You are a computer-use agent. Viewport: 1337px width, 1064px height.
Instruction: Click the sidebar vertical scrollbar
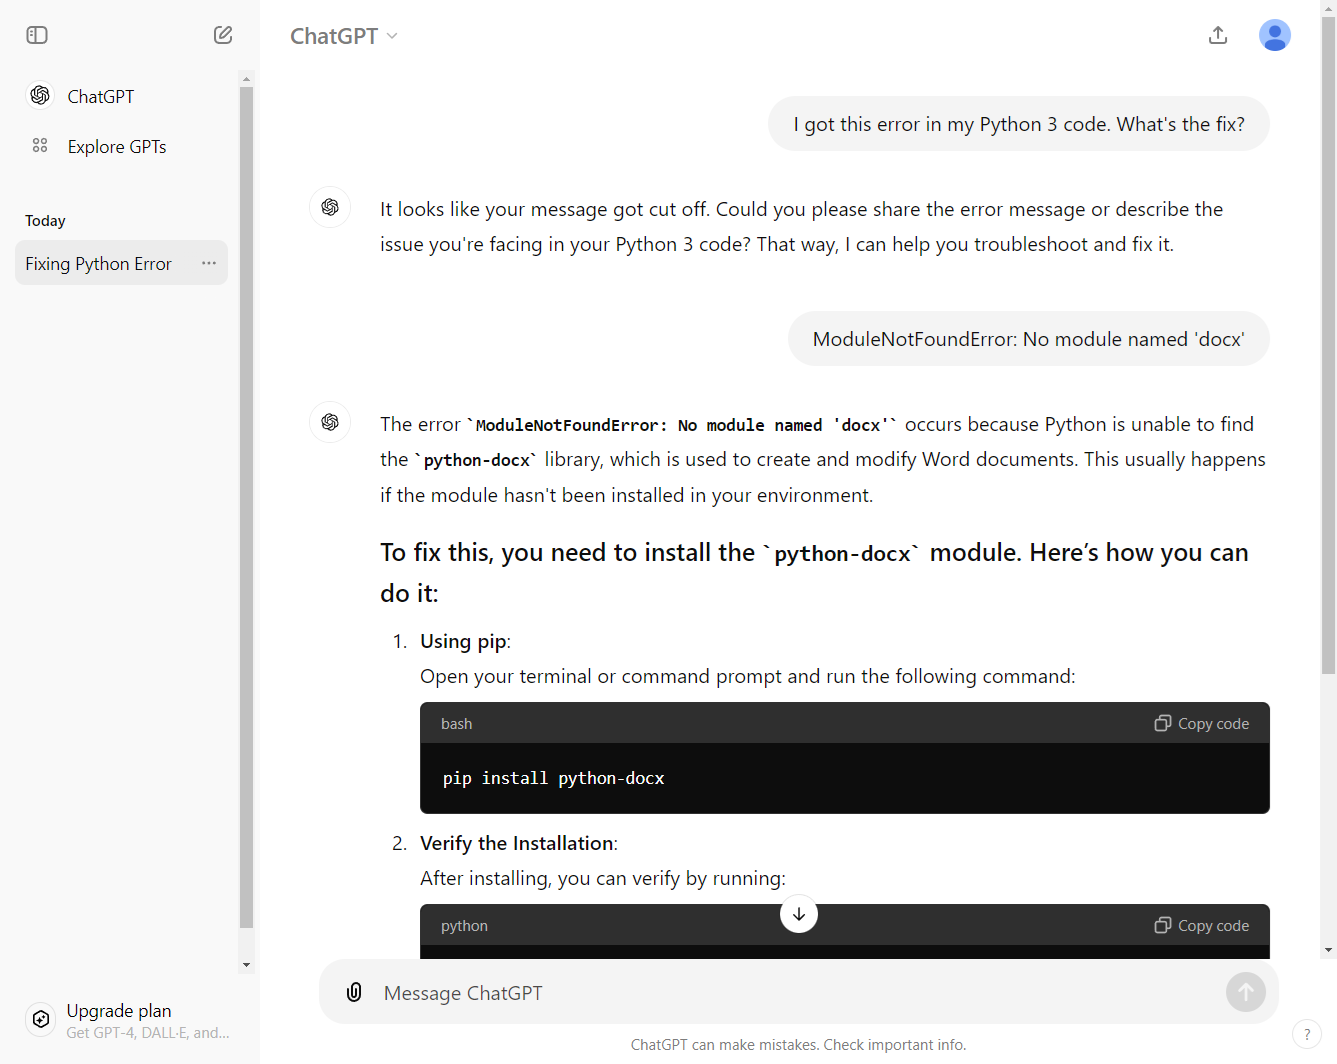pos(246,500)
